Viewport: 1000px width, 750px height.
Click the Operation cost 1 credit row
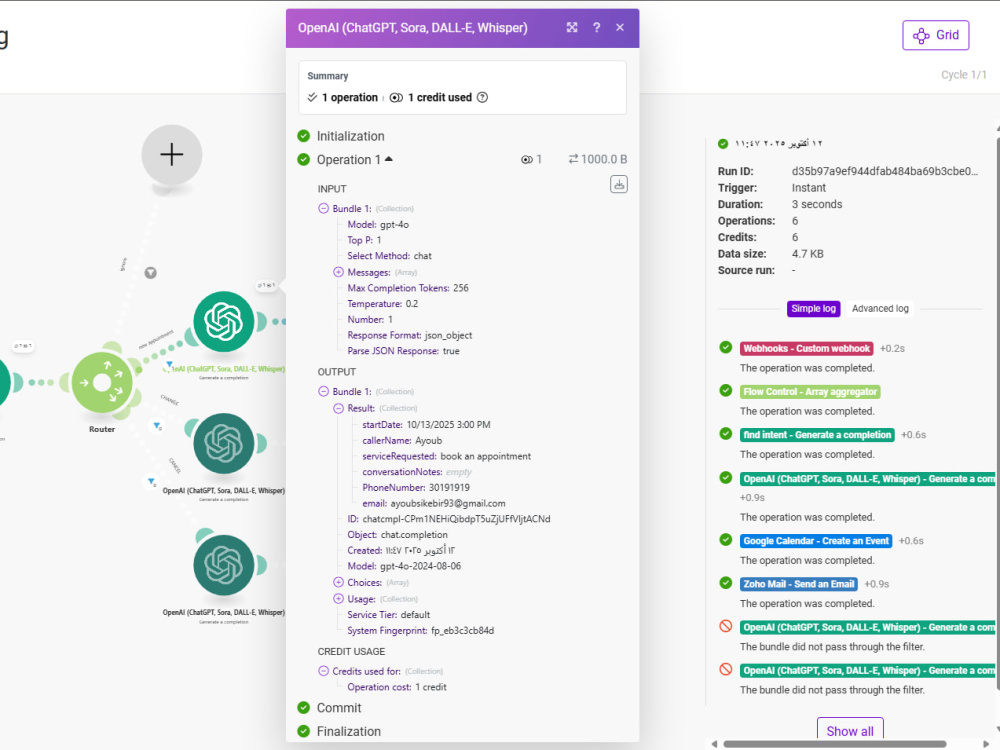(397, 687)
